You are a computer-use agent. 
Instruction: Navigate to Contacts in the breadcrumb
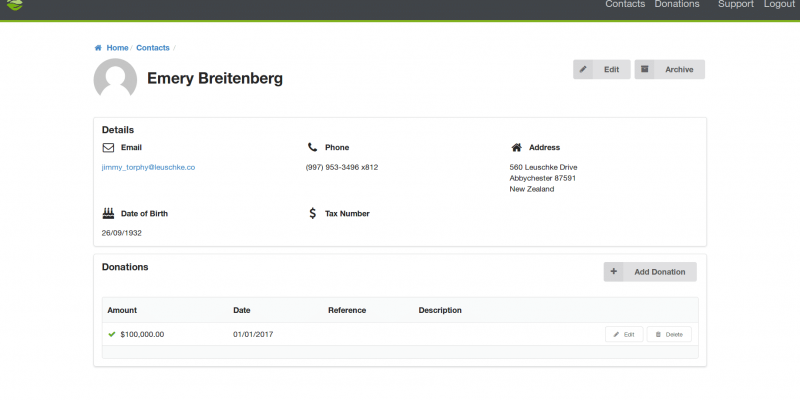click(153, 48)
